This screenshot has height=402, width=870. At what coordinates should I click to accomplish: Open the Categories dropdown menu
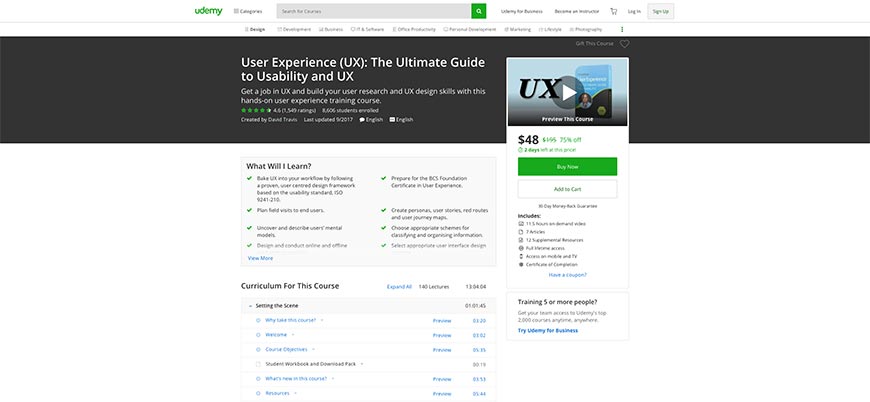(248, 11)
